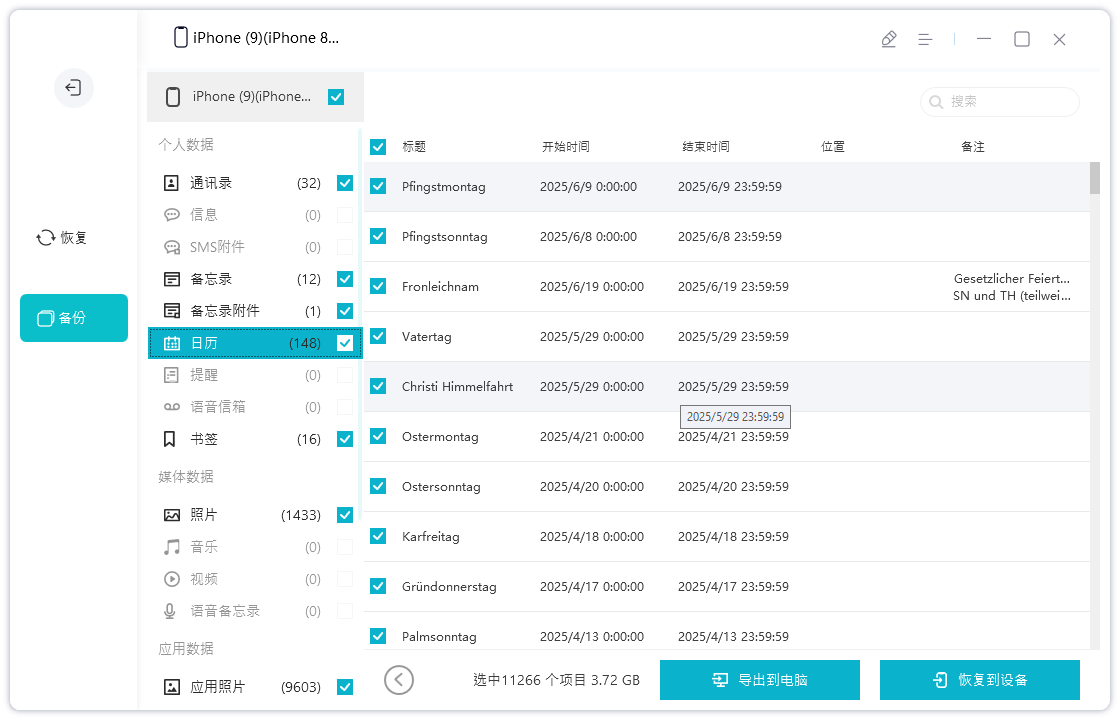Click the 恢复到设备 restore button
Viewport: 1120px width, 720px height.
click(980, 679)
